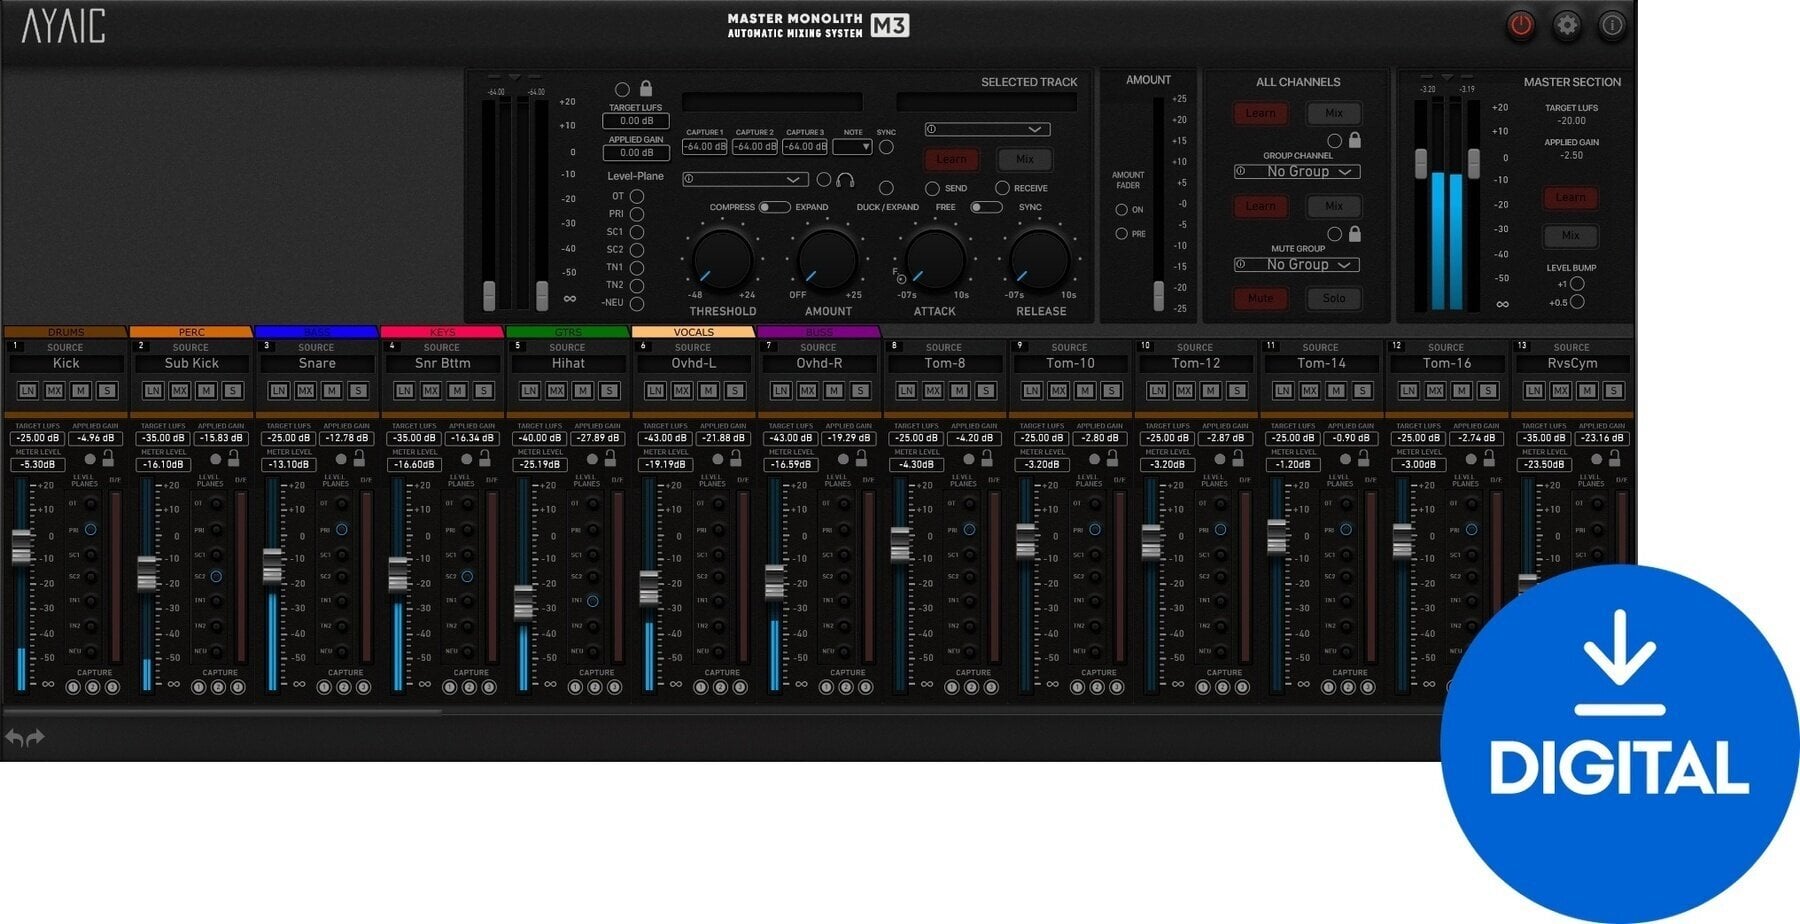1800x924 pixels.
Task: Click Amount fader handle
Action: [1158, 295]
